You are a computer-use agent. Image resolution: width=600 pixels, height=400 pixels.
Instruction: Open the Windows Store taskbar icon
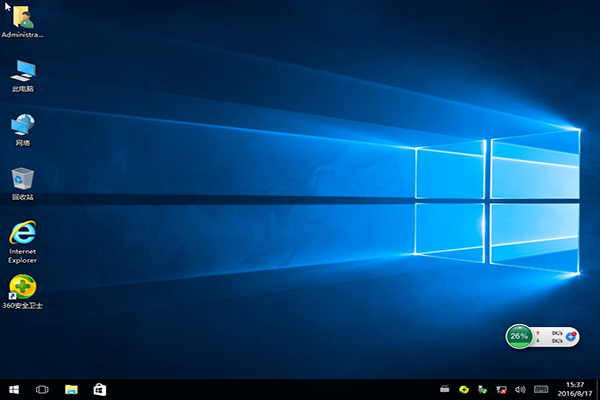(x=100, y=390)
